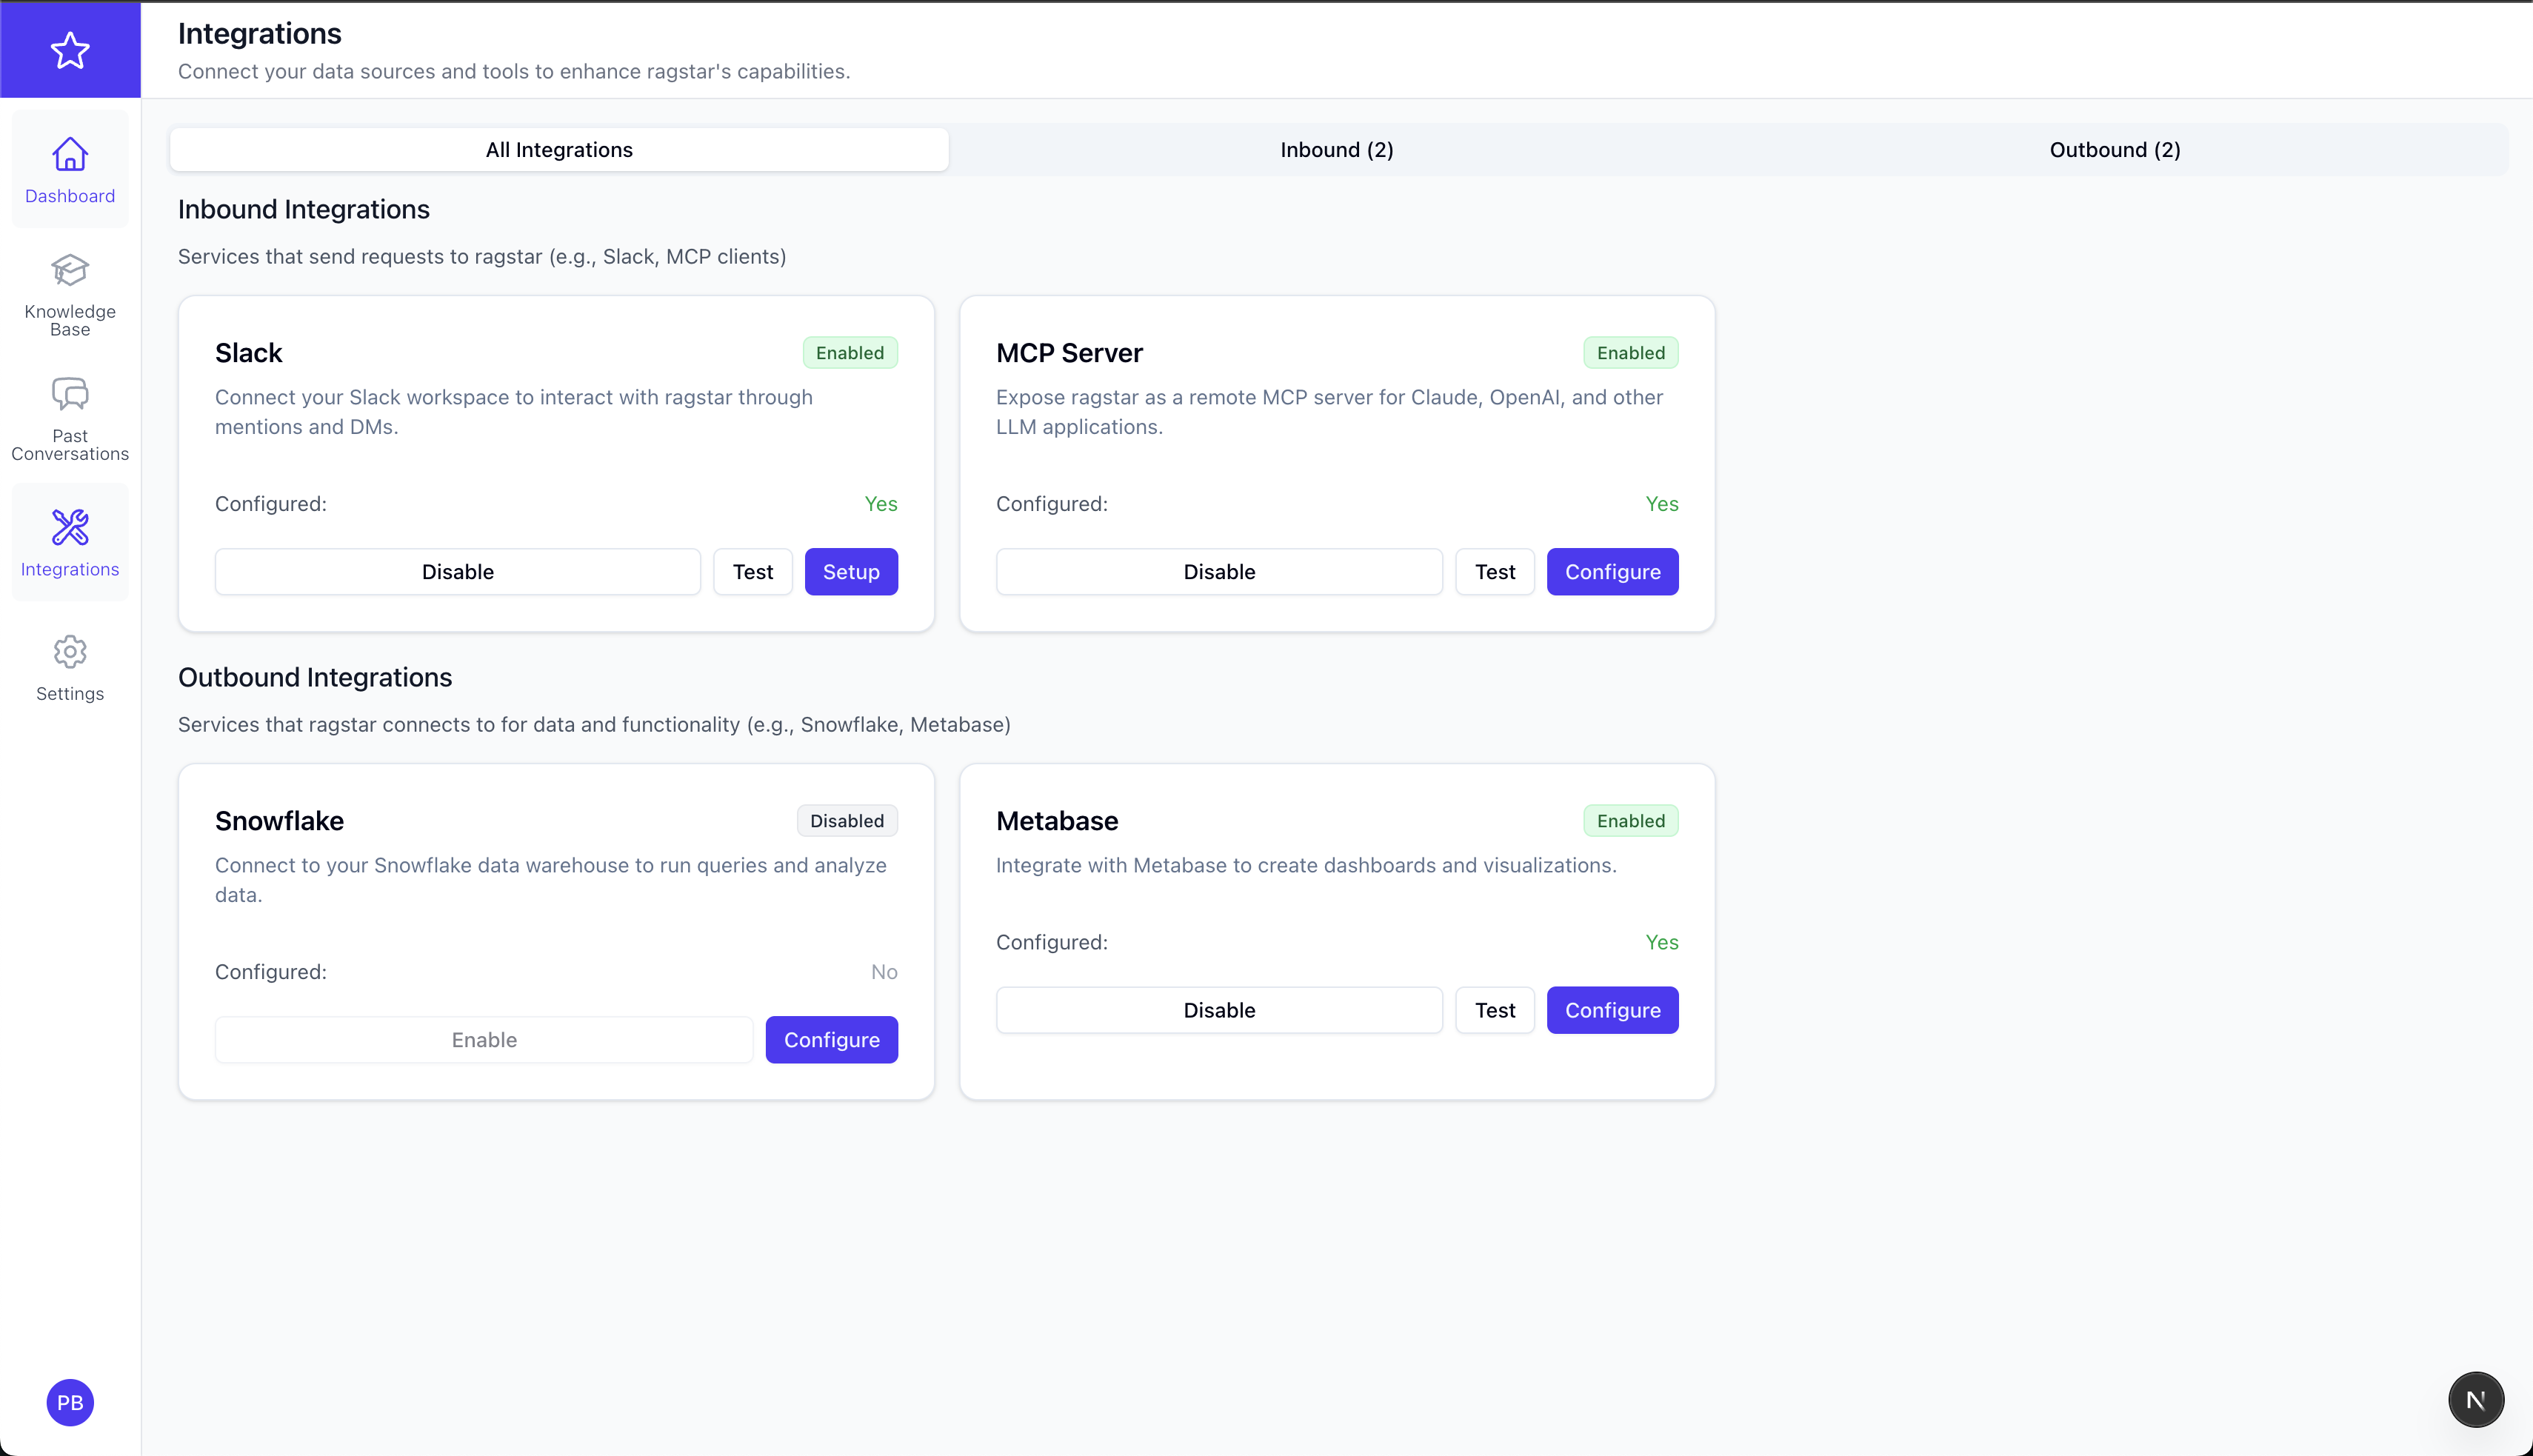The width and height of the screenshot is (2533, 1456).
Task: Click the PB user avatar
Action: [70, 1402]
